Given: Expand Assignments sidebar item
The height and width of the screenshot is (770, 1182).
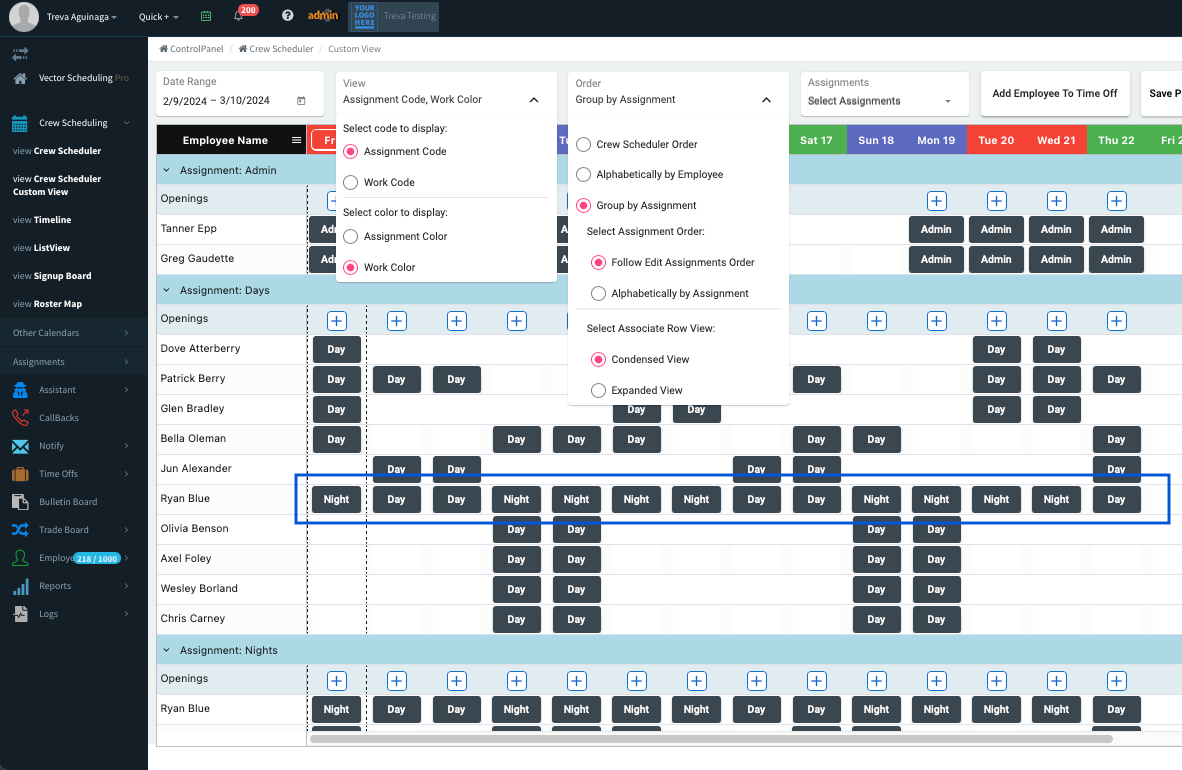Looking at the screenshot, I should point(74,362).
